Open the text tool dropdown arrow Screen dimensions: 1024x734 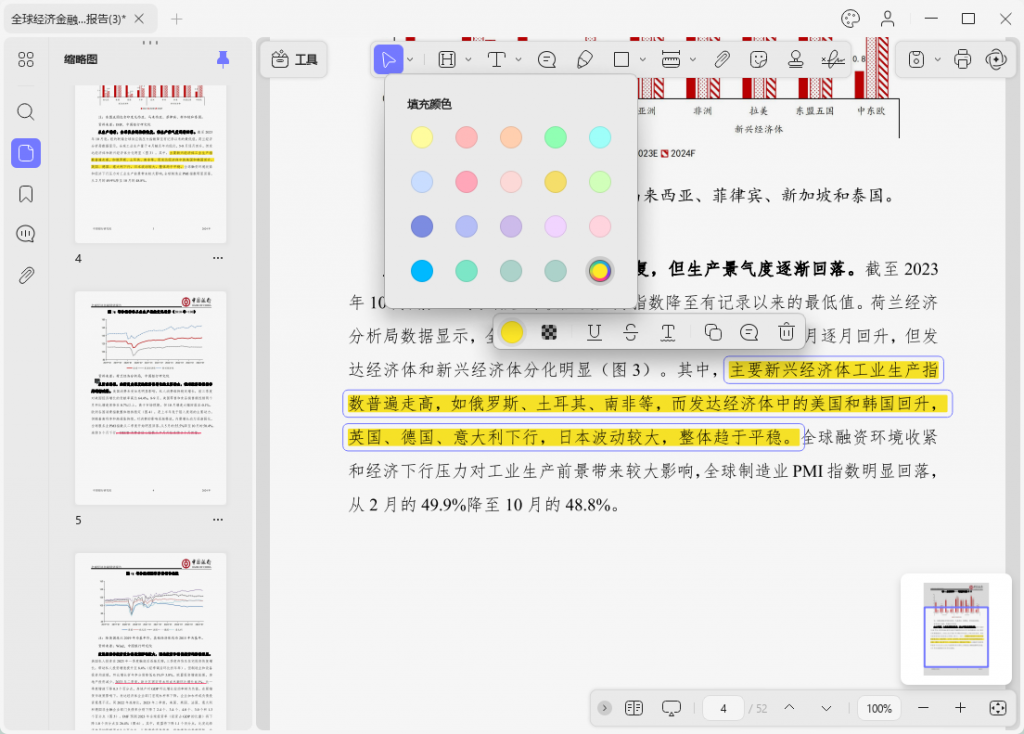[519, 60]
